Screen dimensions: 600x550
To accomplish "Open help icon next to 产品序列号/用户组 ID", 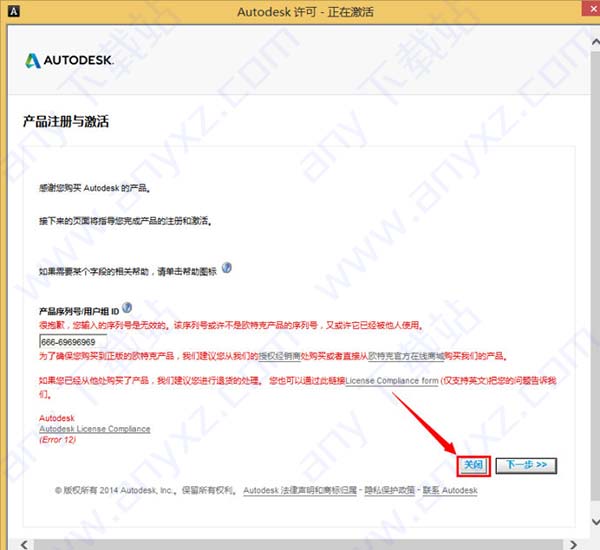I will pos(127,308).
